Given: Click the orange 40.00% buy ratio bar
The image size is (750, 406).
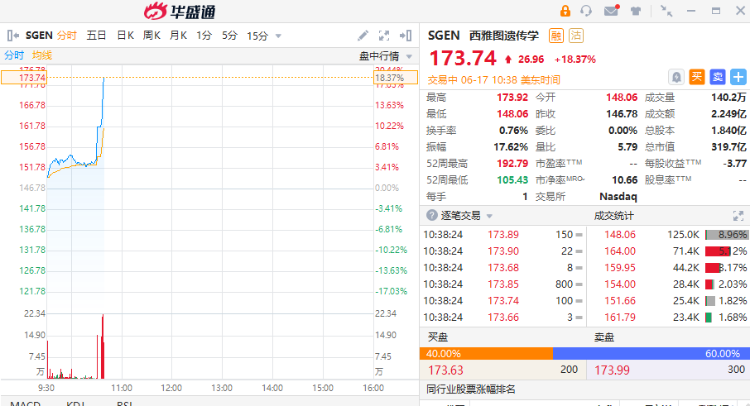Looking at the screenshot, I should click(x=486, y=353).
